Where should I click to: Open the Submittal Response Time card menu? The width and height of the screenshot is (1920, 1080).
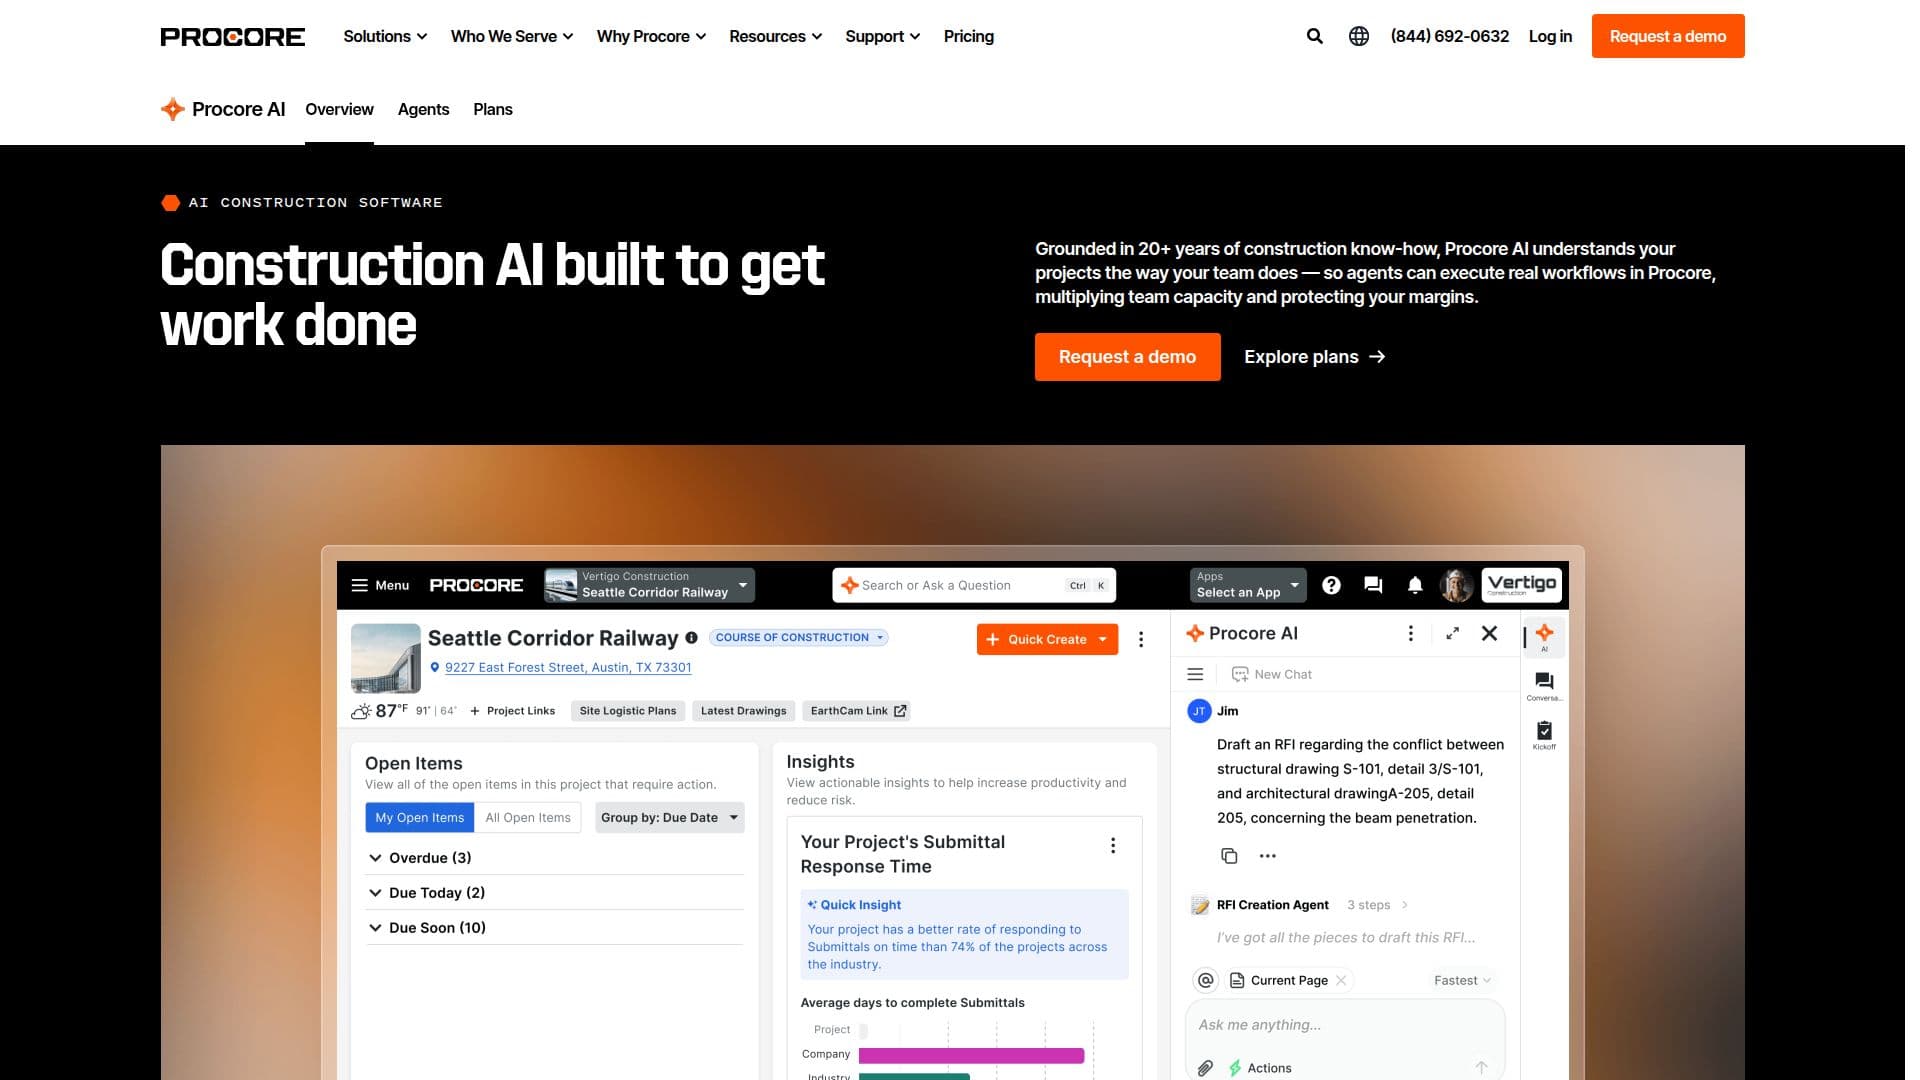coord(1113,846)
